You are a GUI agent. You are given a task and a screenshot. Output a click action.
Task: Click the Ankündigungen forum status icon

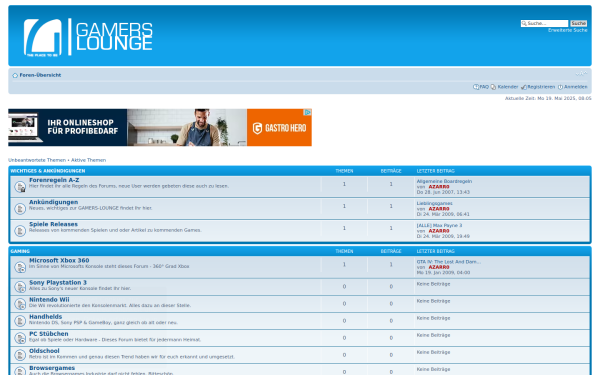(20, 209)
